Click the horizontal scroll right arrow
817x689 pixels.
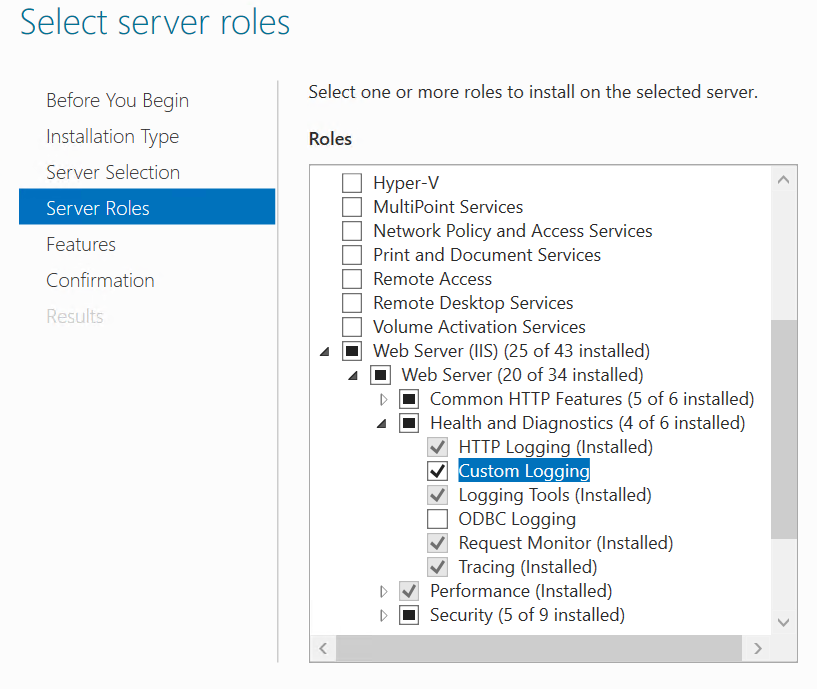[x=758, y=648]
